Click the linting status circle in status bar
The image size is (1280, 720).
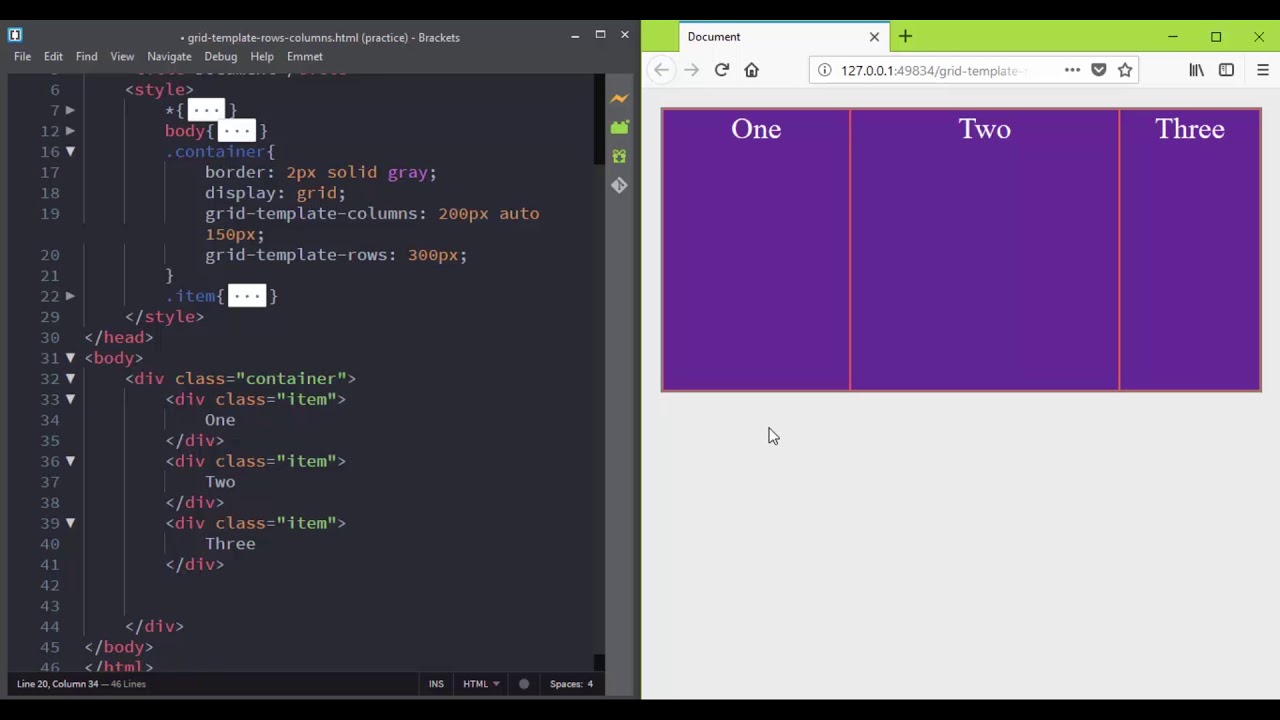coord(523,684)
